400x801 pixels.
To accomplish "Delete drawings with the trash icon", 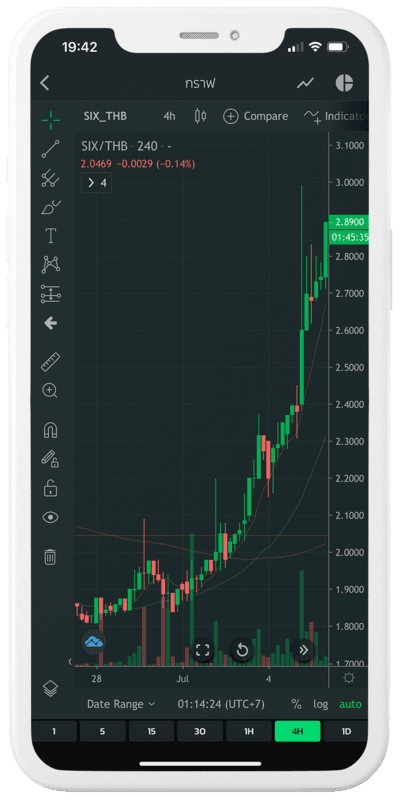I will (x=50, y=556).
